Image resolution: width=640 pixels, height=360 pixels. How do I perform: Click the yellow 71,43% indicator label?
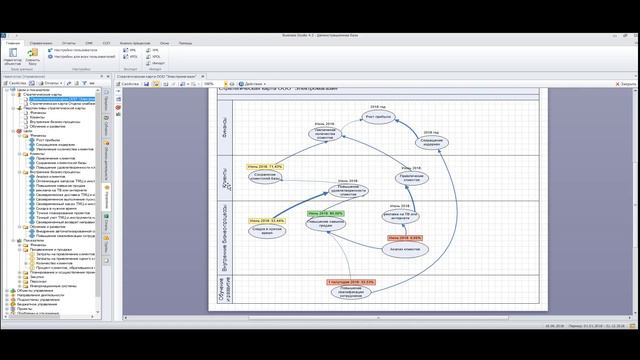265,167
